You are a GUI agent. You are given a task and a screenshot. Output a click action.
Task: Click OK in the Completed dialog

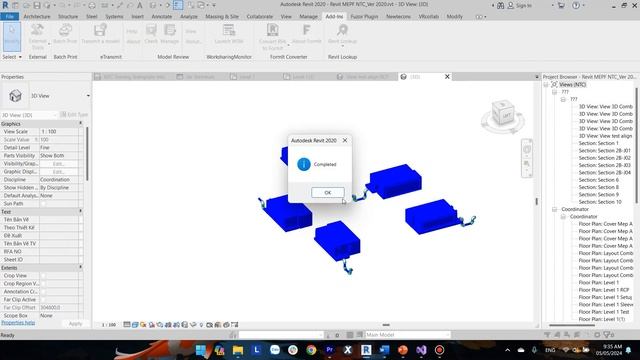pyautogui.click(x=327, y=193)
